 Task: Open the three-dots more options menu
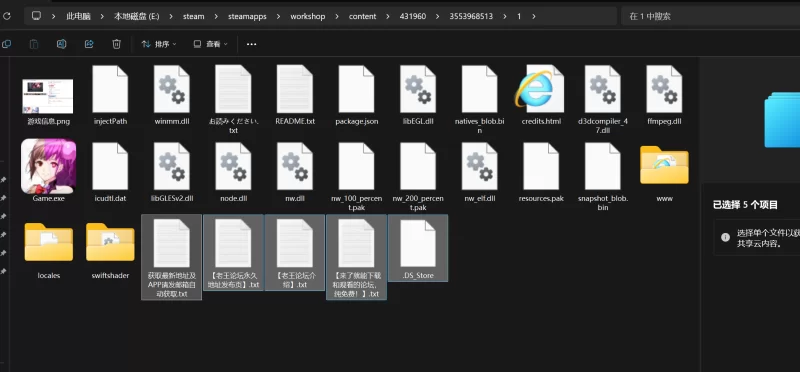pyautogui.click(x=252, y=44)
